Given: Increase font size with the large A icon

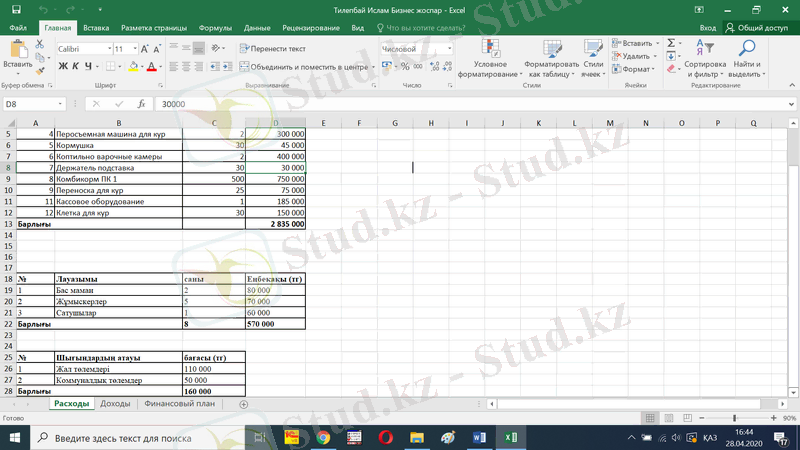Looking at the screenshot, I should coord(144,49).
